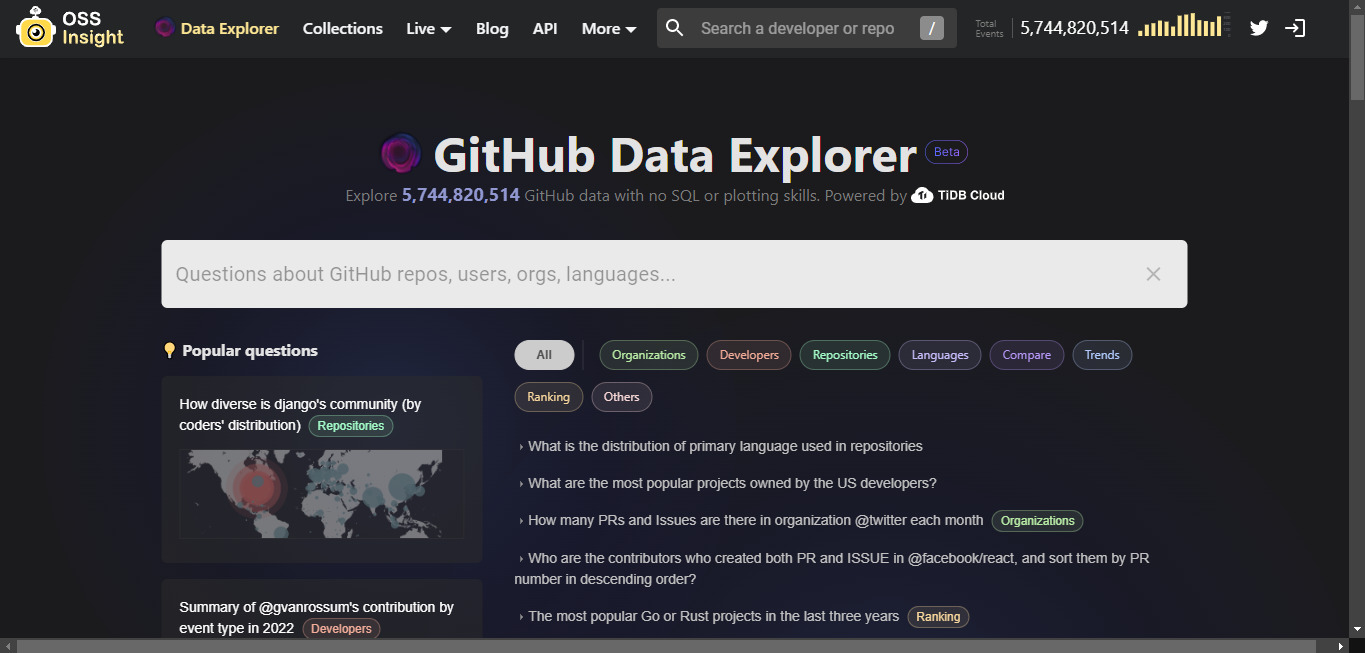Click the django world map thumbnail
Viewport: 1365px width, 653px height.
point(321,494)
